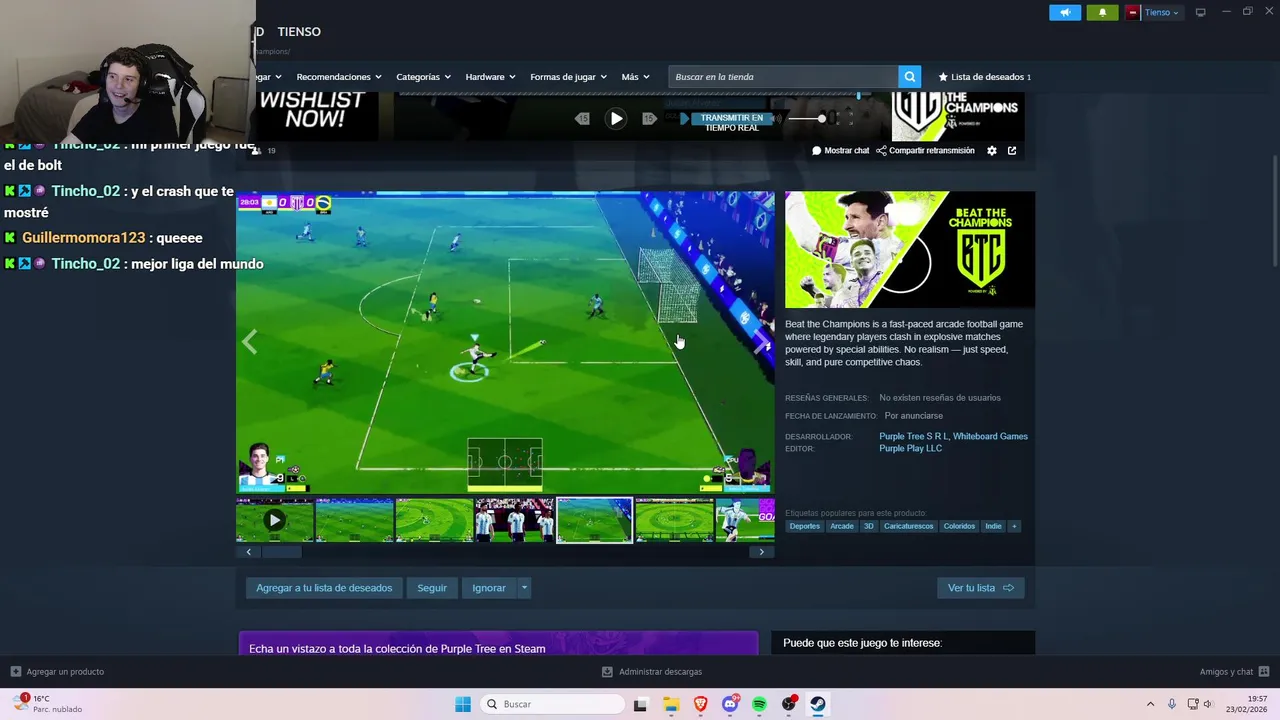Select the highlighted active screenshot thumbnail
This screenshot has width=1280, height=720.
pyautogui.click(x=594, y=520)
